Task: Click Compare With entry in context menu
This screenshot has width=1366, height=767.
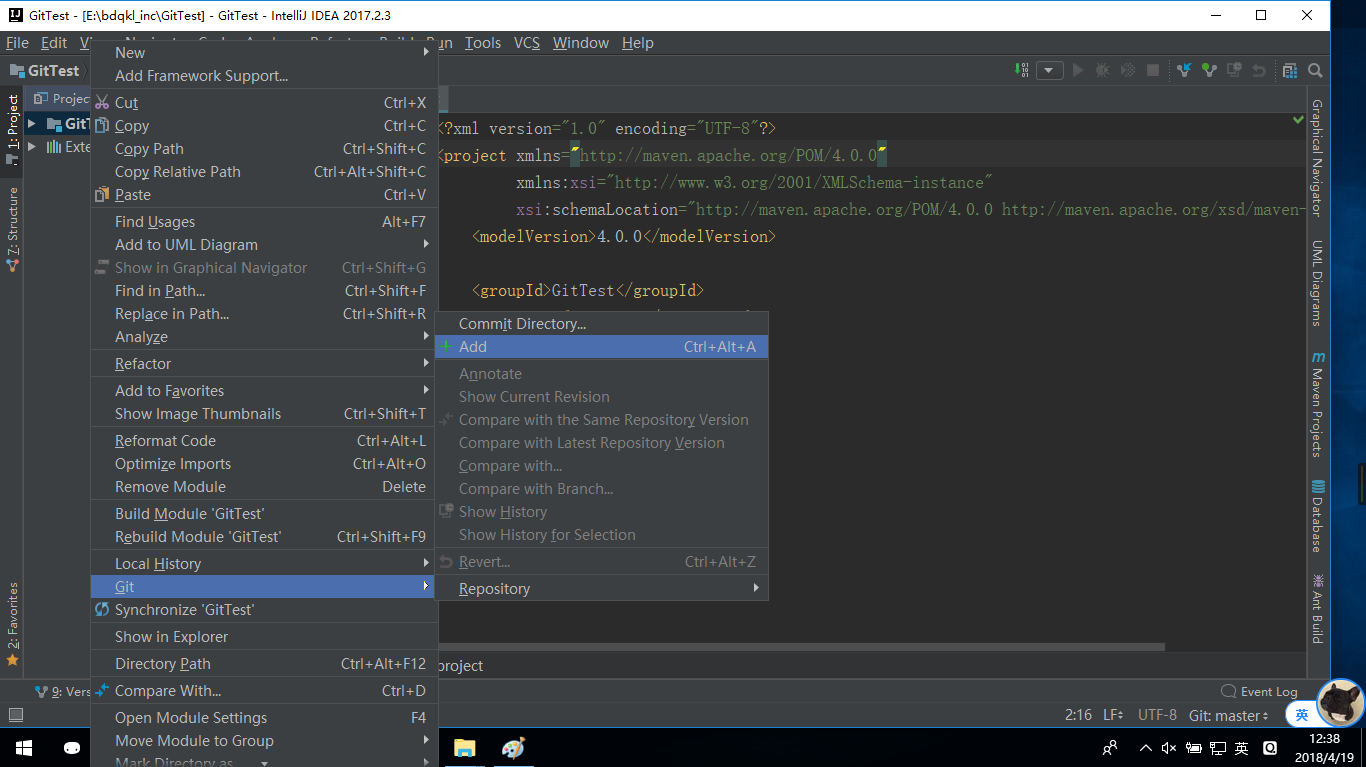Action: tap(264, 690)
